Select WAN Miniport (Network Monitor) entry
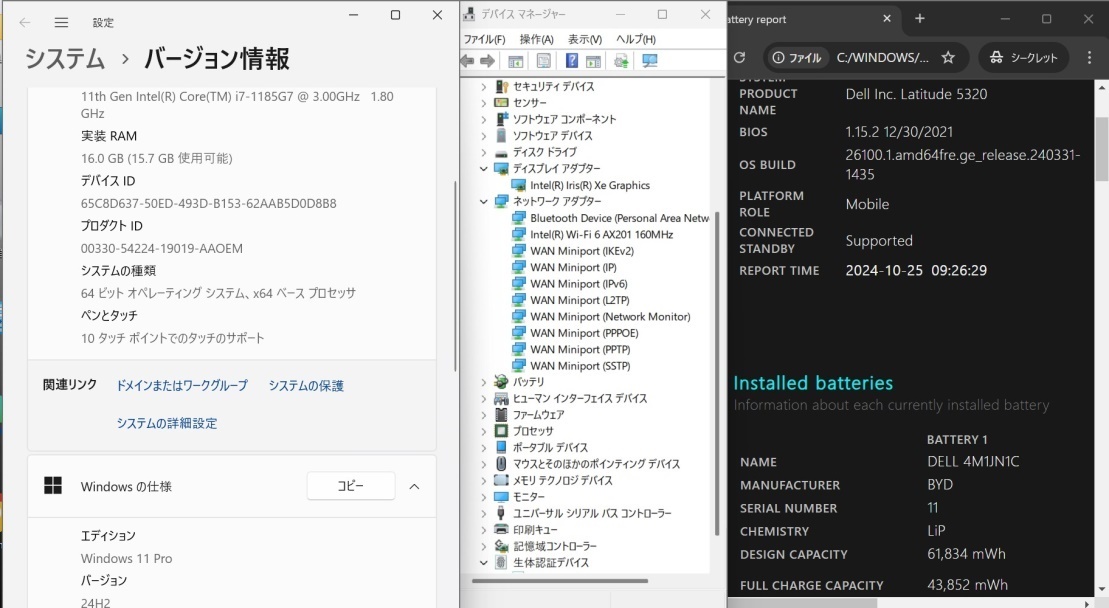1109x608 pixels. pos(610,317)
